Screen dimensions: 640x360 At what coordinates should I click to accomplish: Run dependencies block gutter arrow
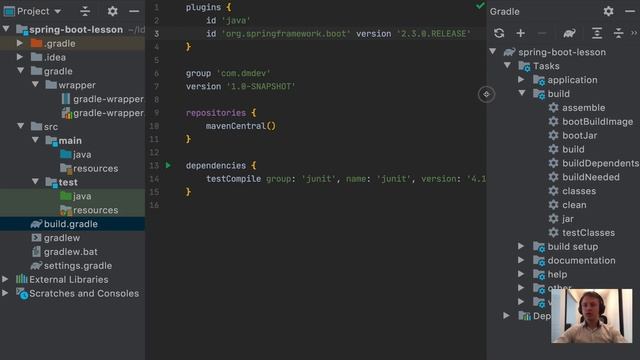[168, 165]
